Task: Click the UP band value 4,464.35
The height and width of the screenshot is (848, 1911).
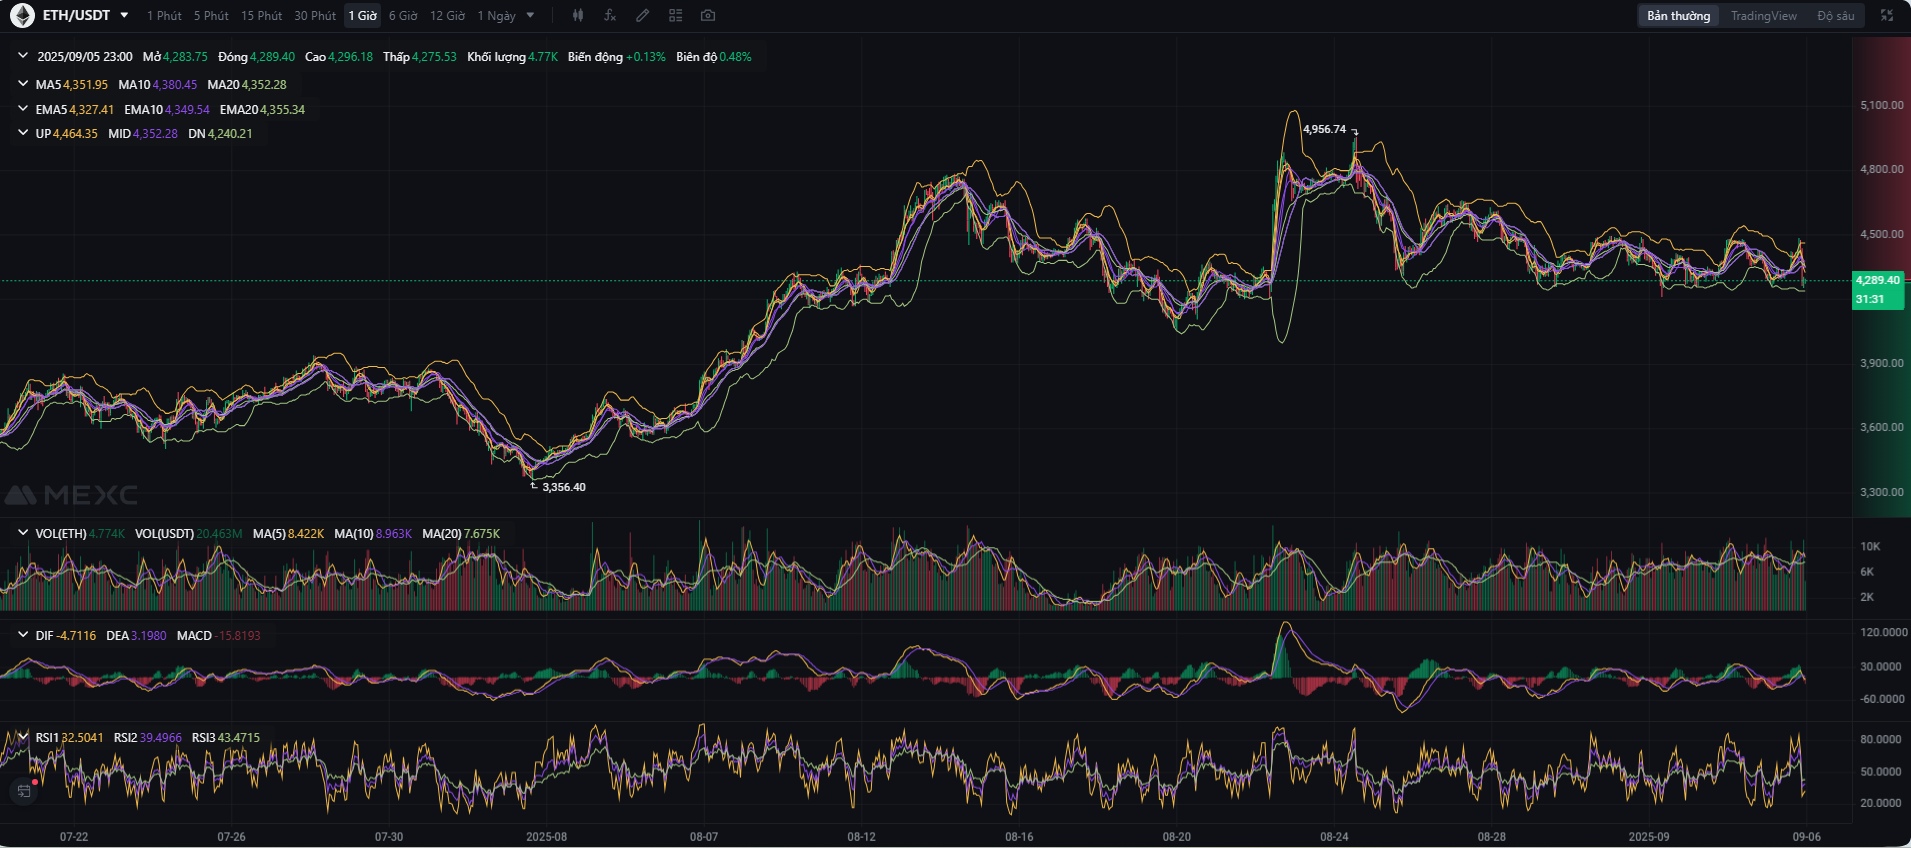Action: (x=75, y=134)
